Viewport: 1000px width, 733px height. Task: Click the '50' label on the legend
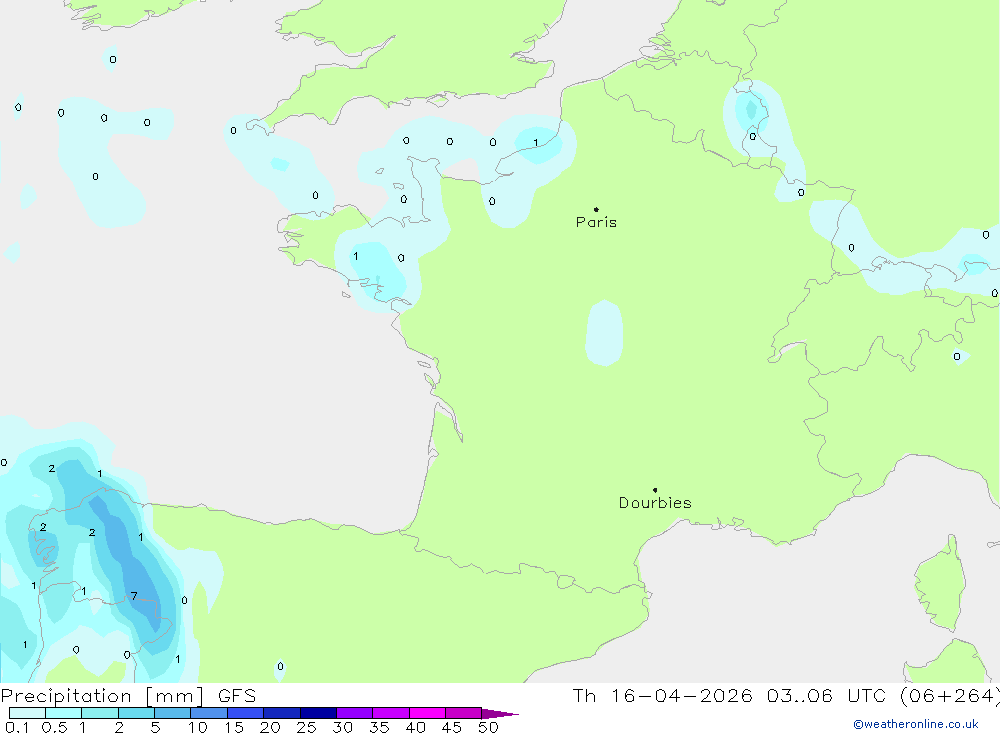[x=487, y=727]
